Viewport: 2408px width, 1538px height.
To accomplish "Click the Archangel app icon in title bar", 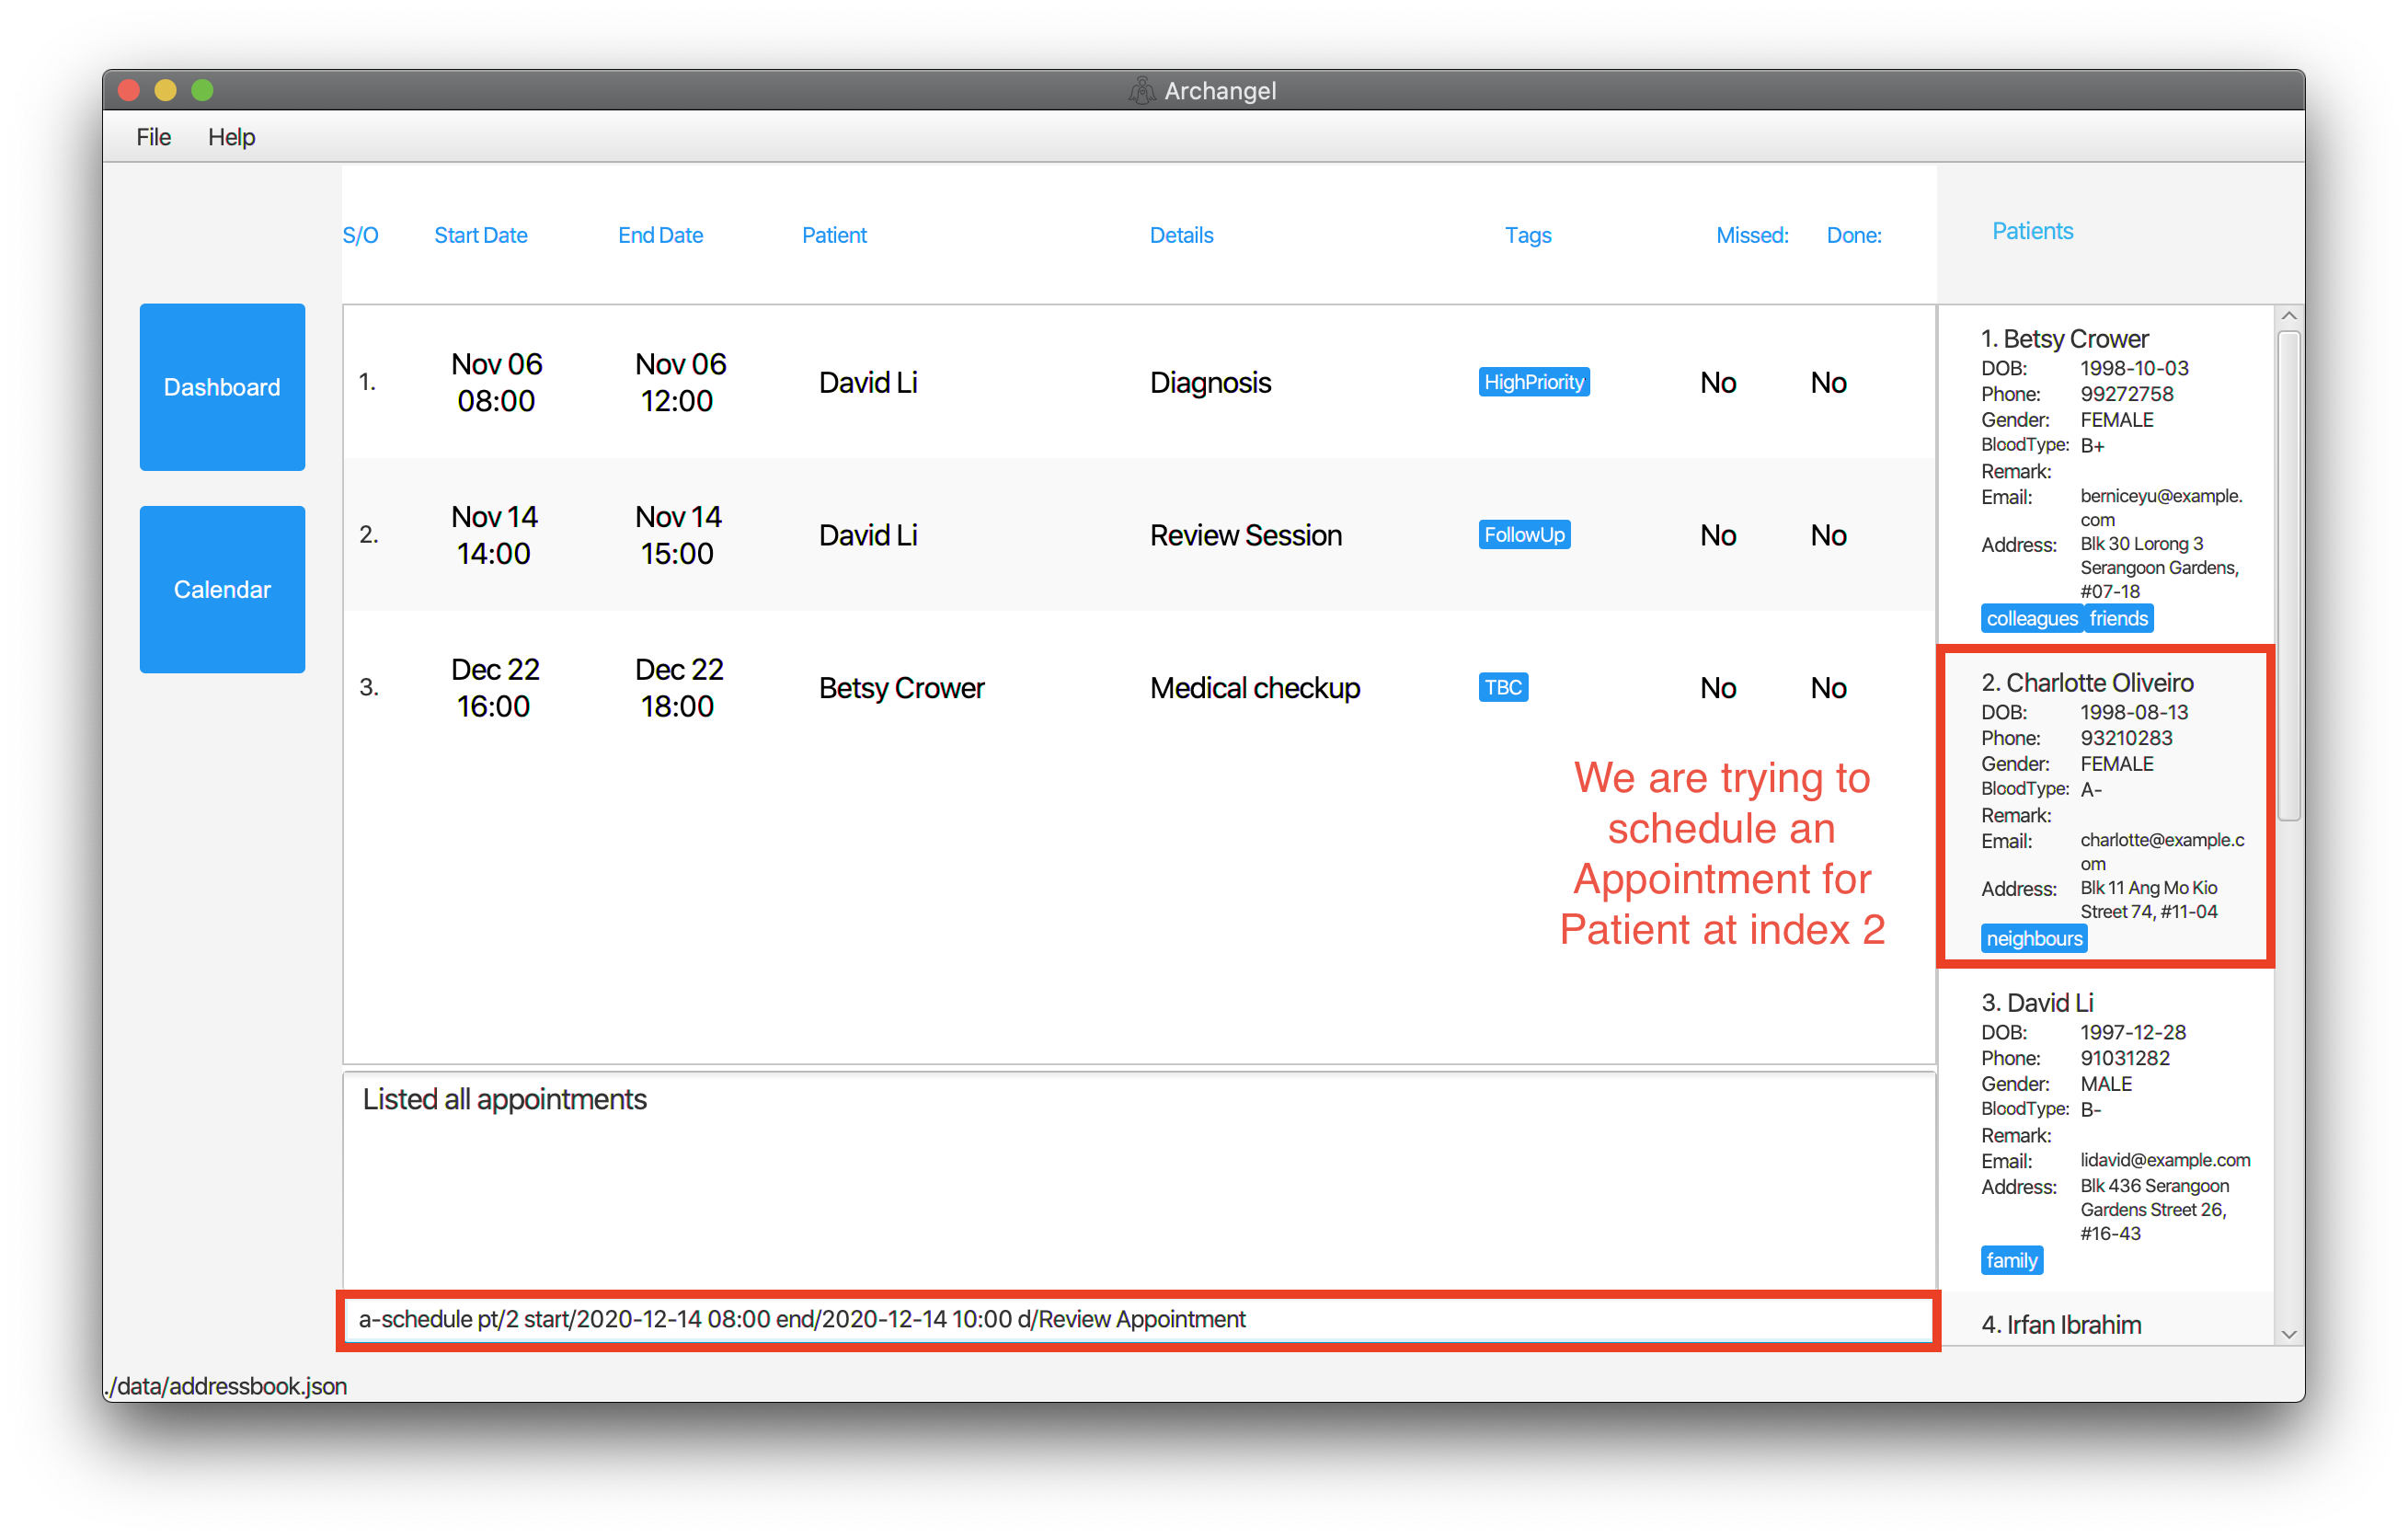I will 1141,91.
